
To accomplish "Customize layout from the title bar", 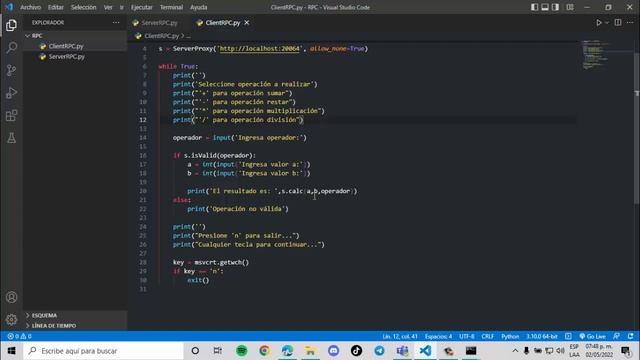I will [x=570, y=7].
